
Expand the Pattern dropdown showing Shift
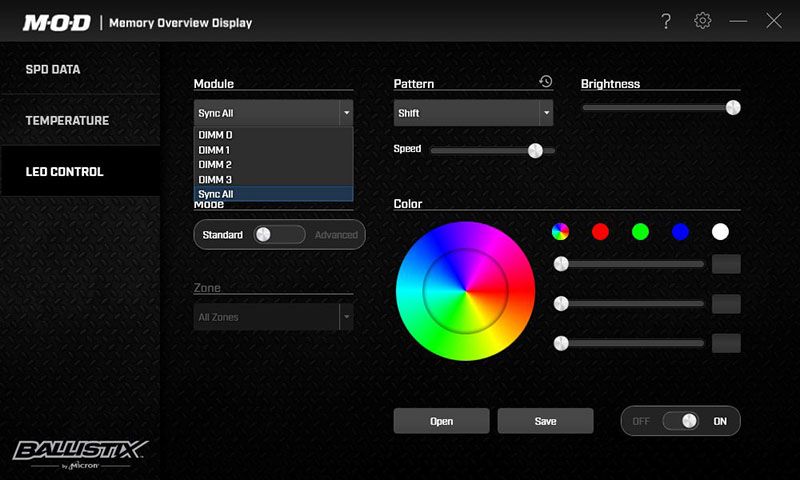click(473, 113)
